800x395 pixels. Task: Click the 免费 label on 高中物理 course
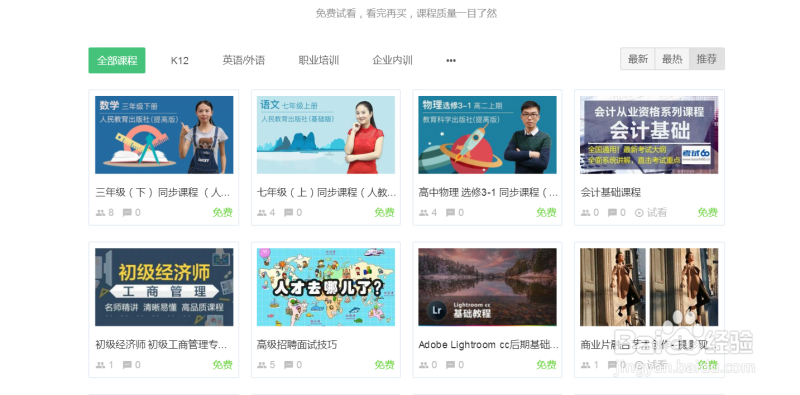point(546,212)
